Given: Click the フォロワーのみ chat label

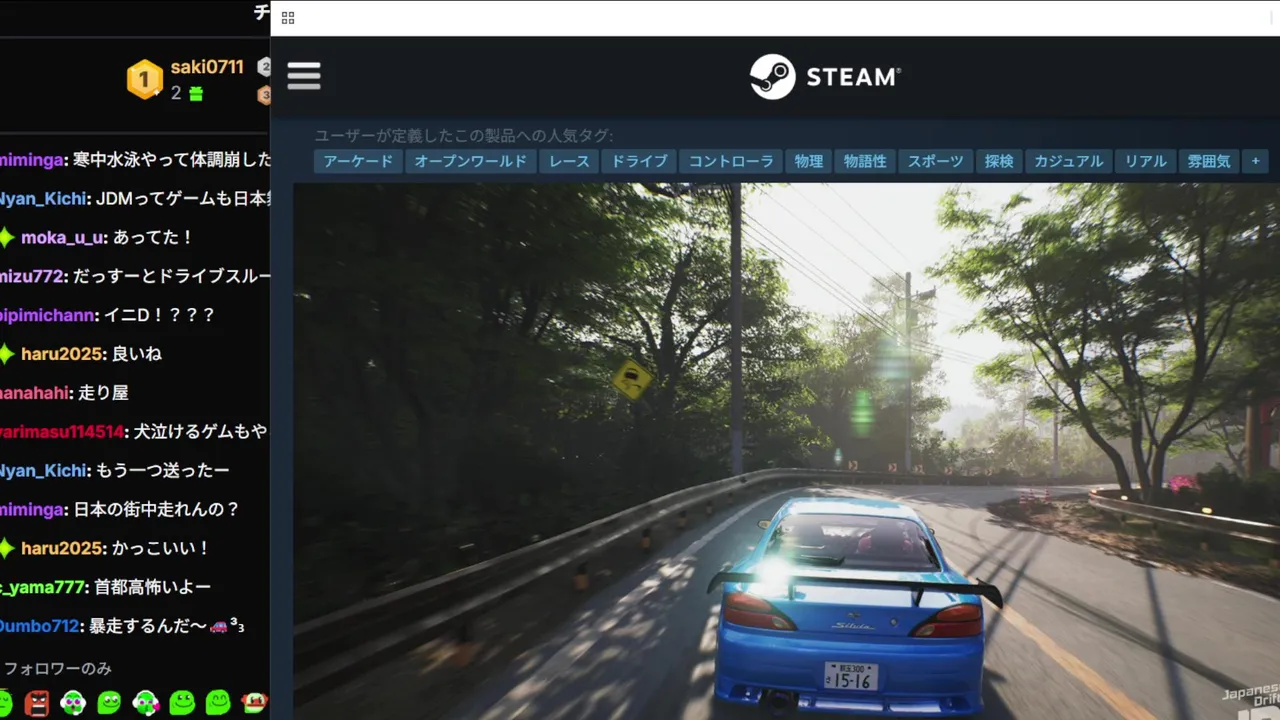Looking at the screenshot, I should 58,668.
